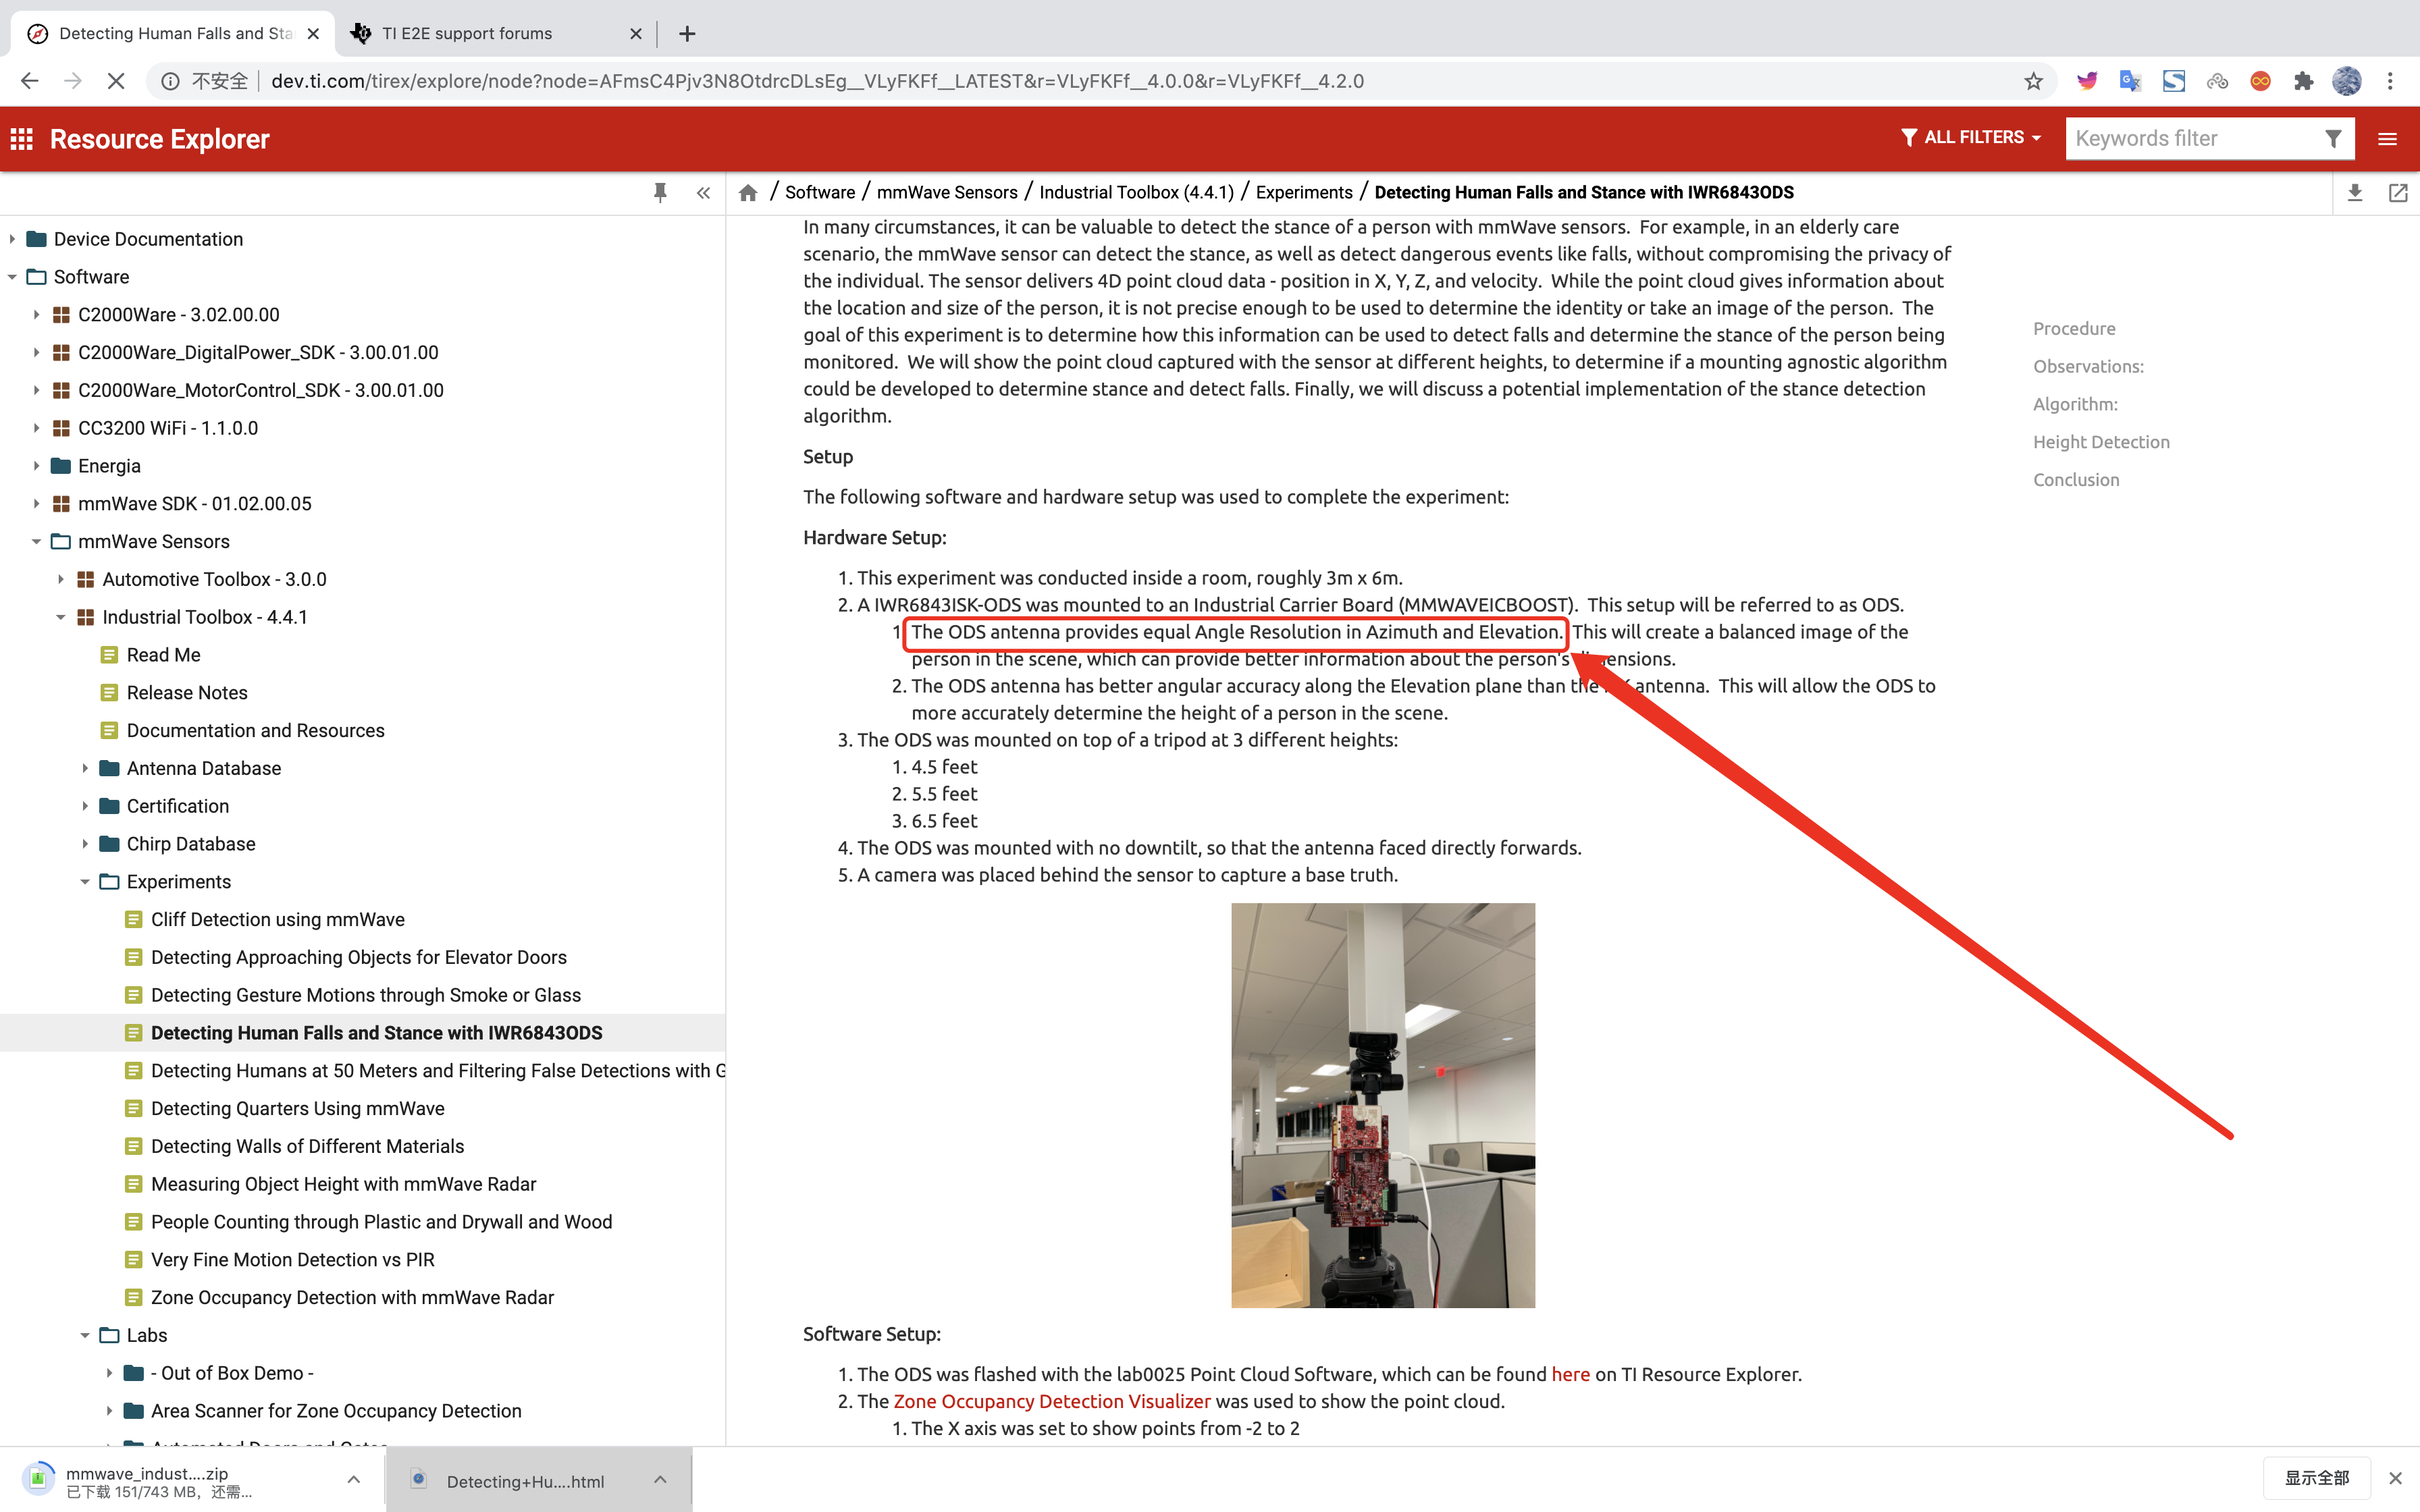Click the pin sidebar icon
This screenshot has height=1512, width=2420.
(x=660, y=193)
